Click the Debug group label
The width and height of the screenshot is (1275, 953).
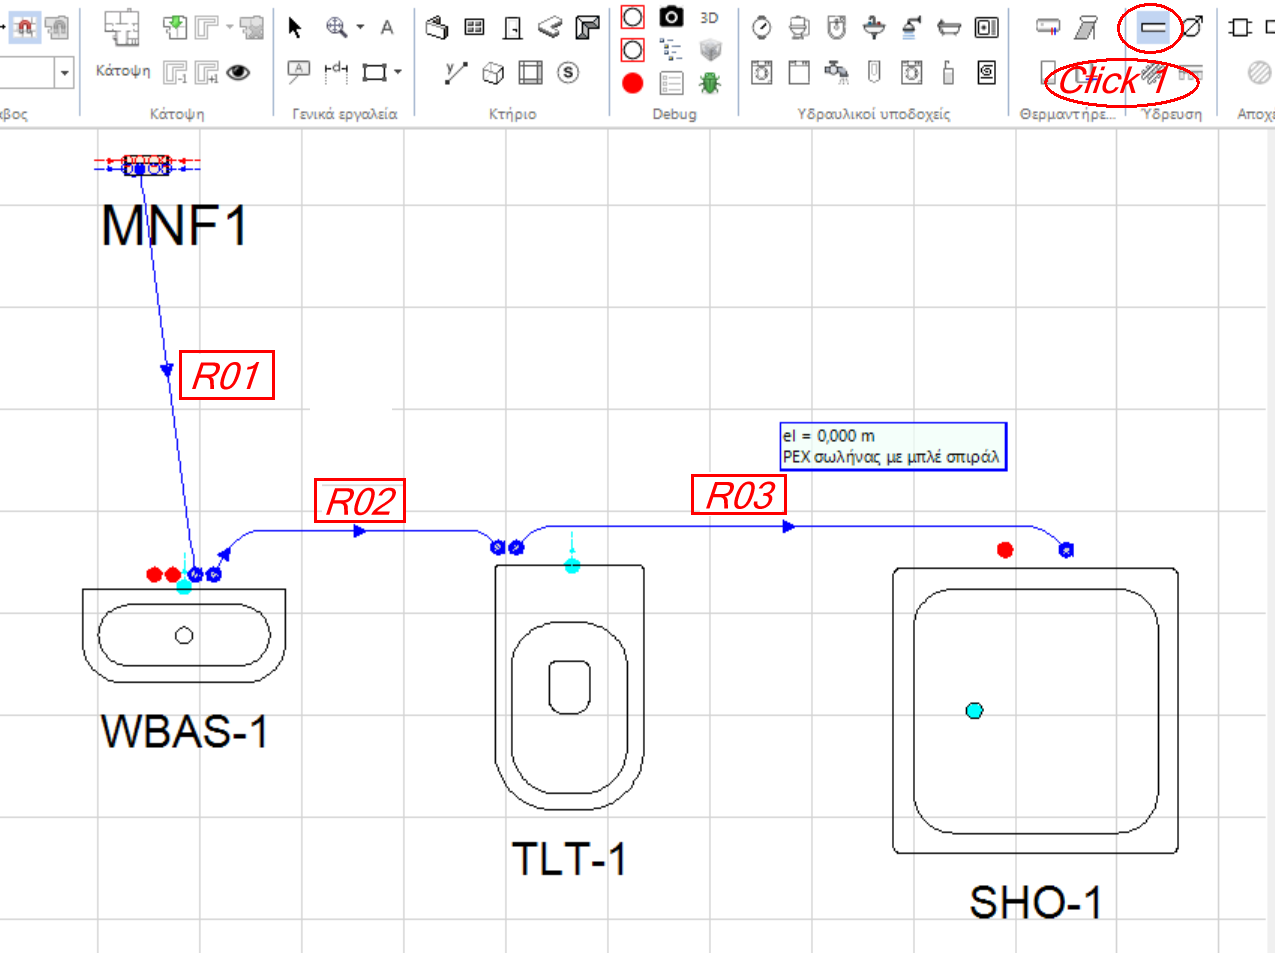tap(673, 114)
